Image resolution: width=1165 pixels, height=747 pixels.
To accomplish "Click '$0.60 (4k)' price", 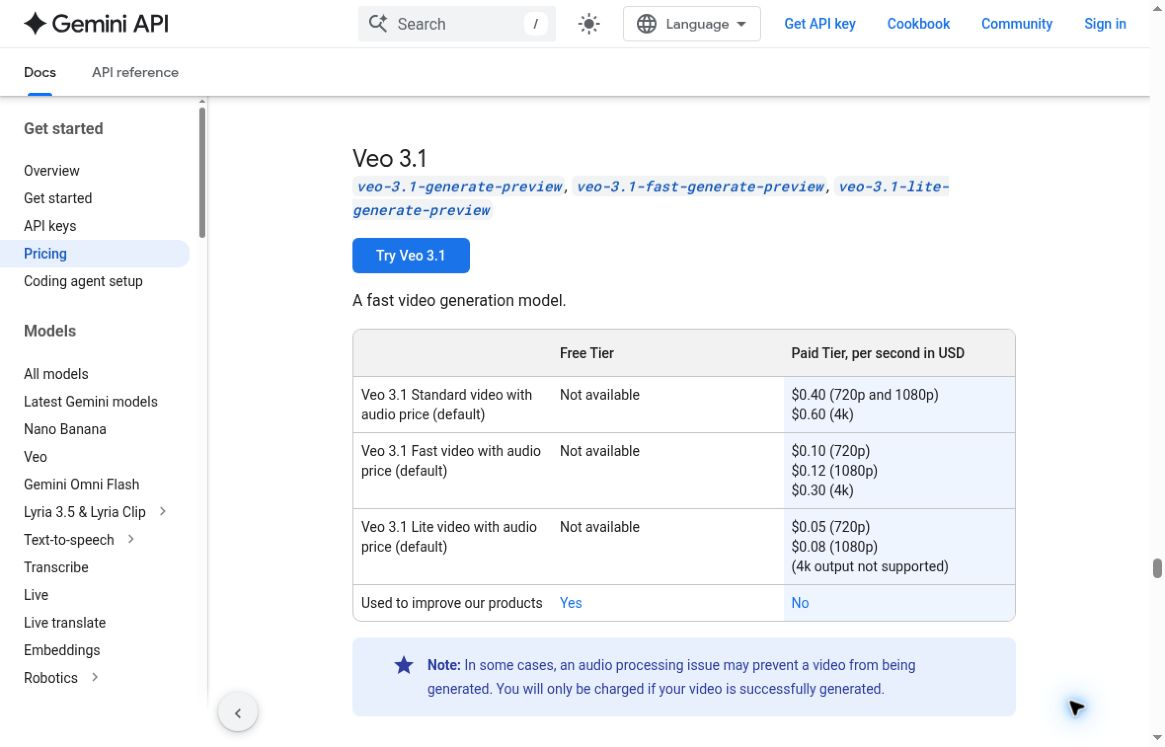I will pos(822,414).
